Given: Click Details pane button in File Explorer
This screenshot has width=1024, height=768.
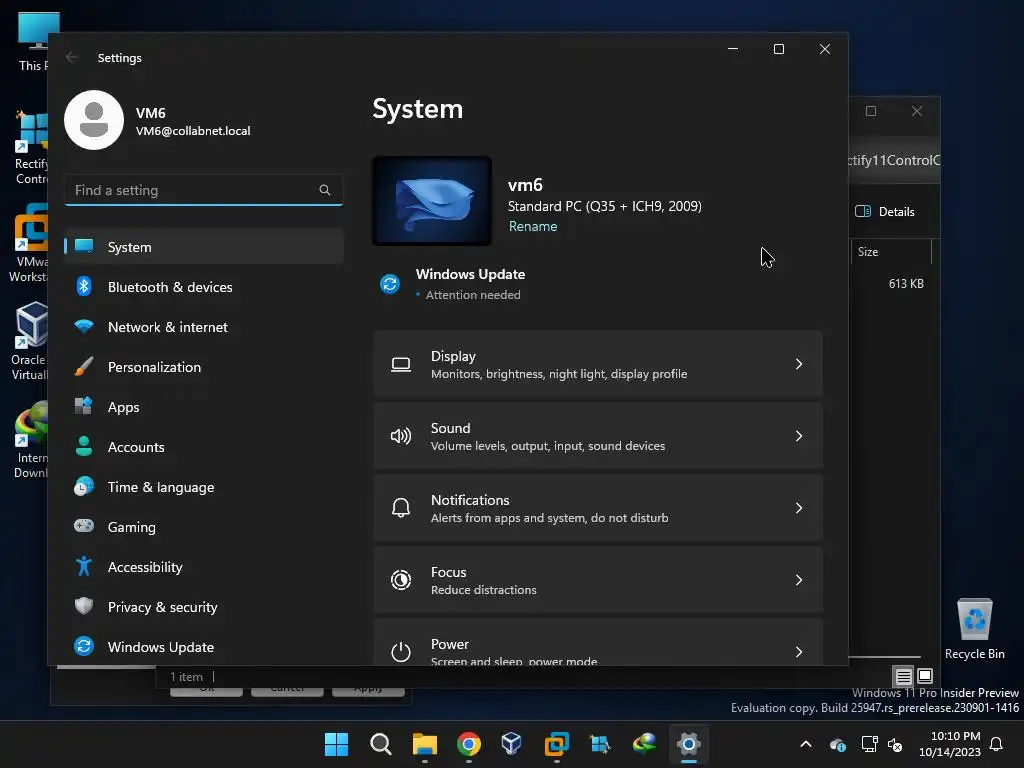Looking at the screenshot, I should [885, 212].
